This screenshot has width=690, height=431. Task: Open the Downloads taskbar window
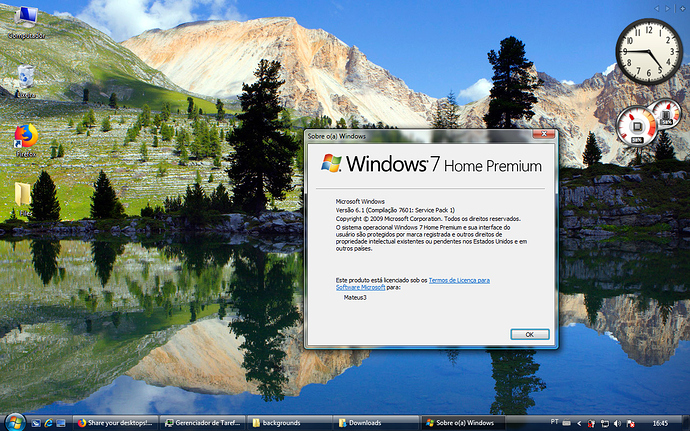[x=377, y=423]
